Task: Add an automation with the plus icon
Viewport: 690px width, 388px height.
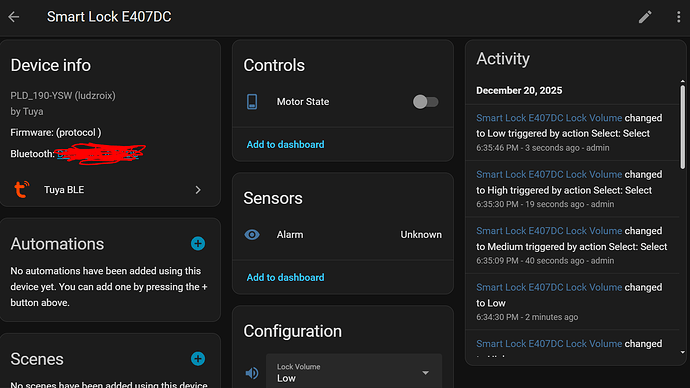Action: (198, 243)
